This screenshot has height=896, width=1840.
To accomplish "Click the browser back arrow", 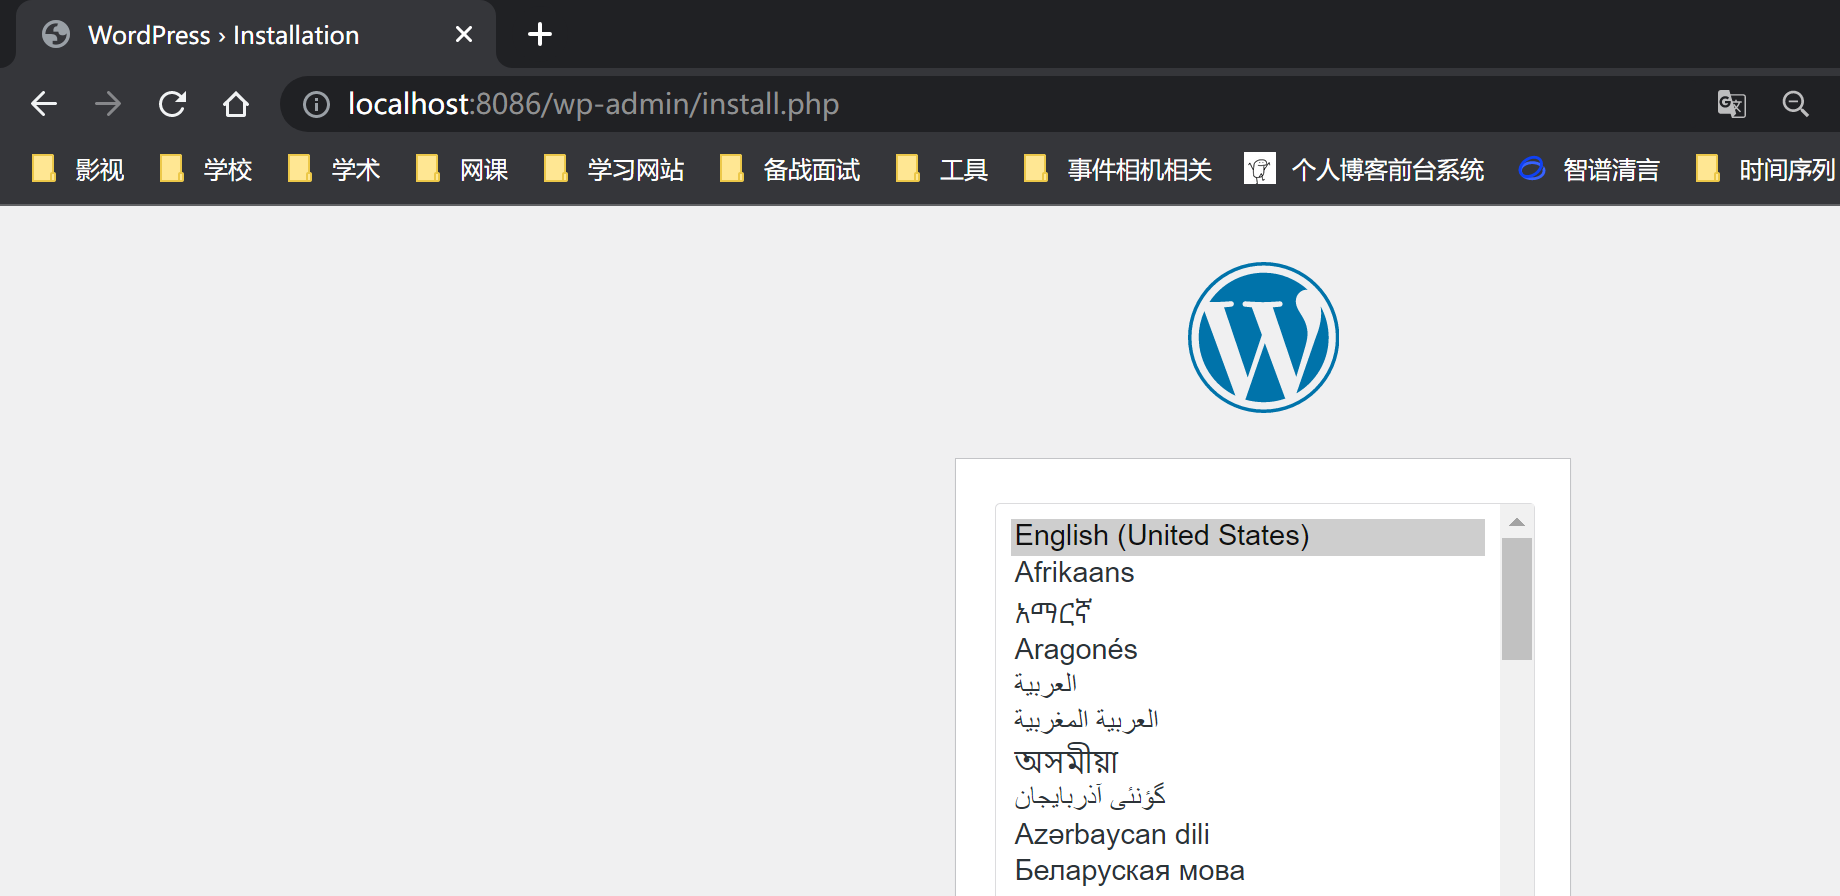I will pyautogui.click(x=44, y=104).
